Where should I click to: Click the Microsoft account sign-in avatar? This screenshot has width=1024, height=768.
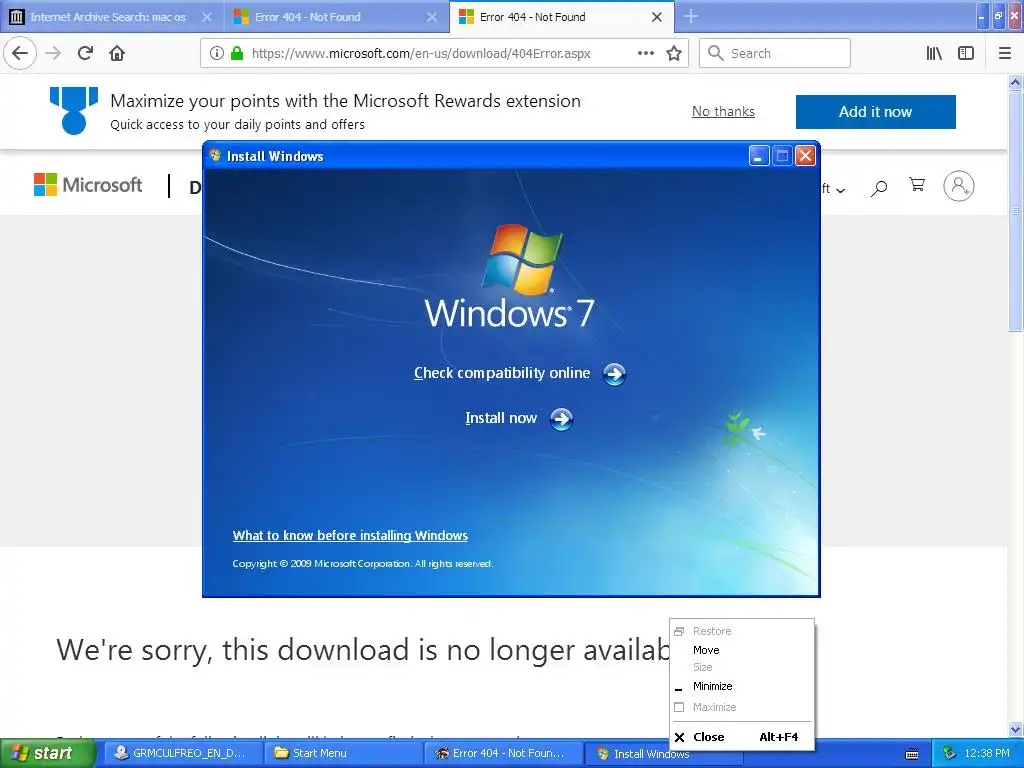point(959,186)
